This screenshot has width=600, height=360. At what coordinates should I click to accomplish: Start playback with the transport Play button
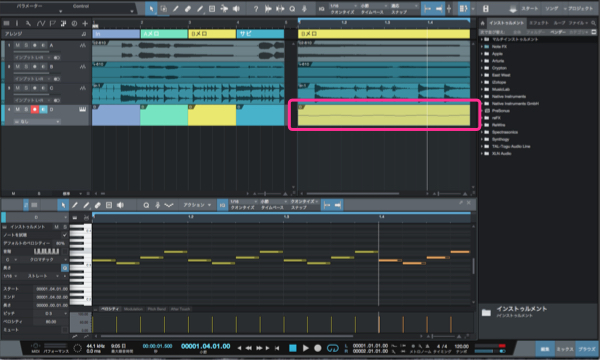coord(305,348)
